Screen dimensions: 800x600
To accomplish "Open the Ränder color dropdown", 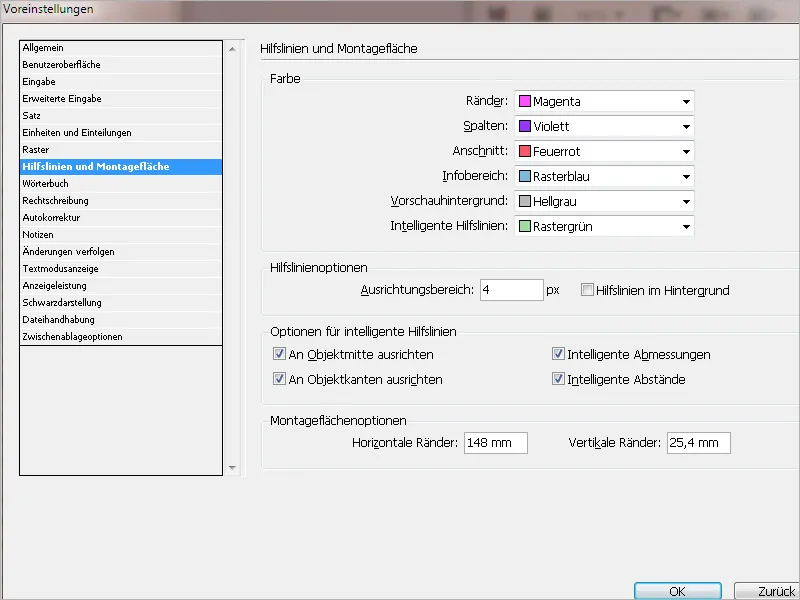I will click(605, 102).
